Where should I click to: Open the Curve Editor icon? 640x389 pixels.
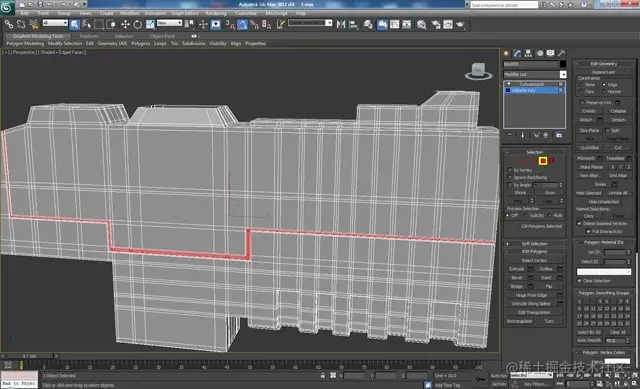(x=394, y=24)
